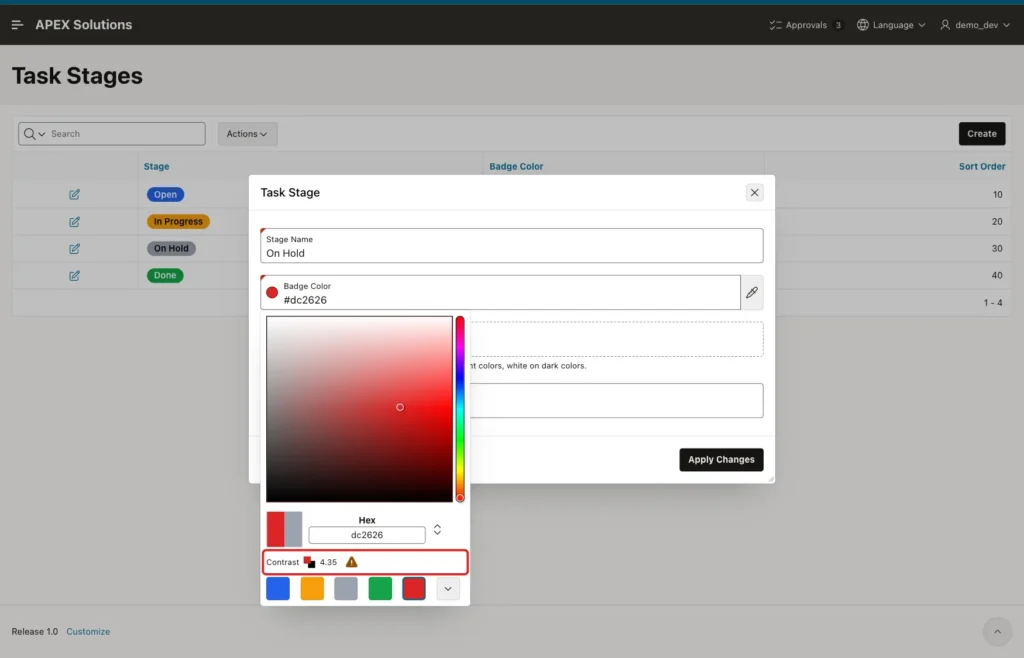Screen dimensions: 1024x658
Task: Click the On Hold stage badge
Action: (x=171, y=249)
